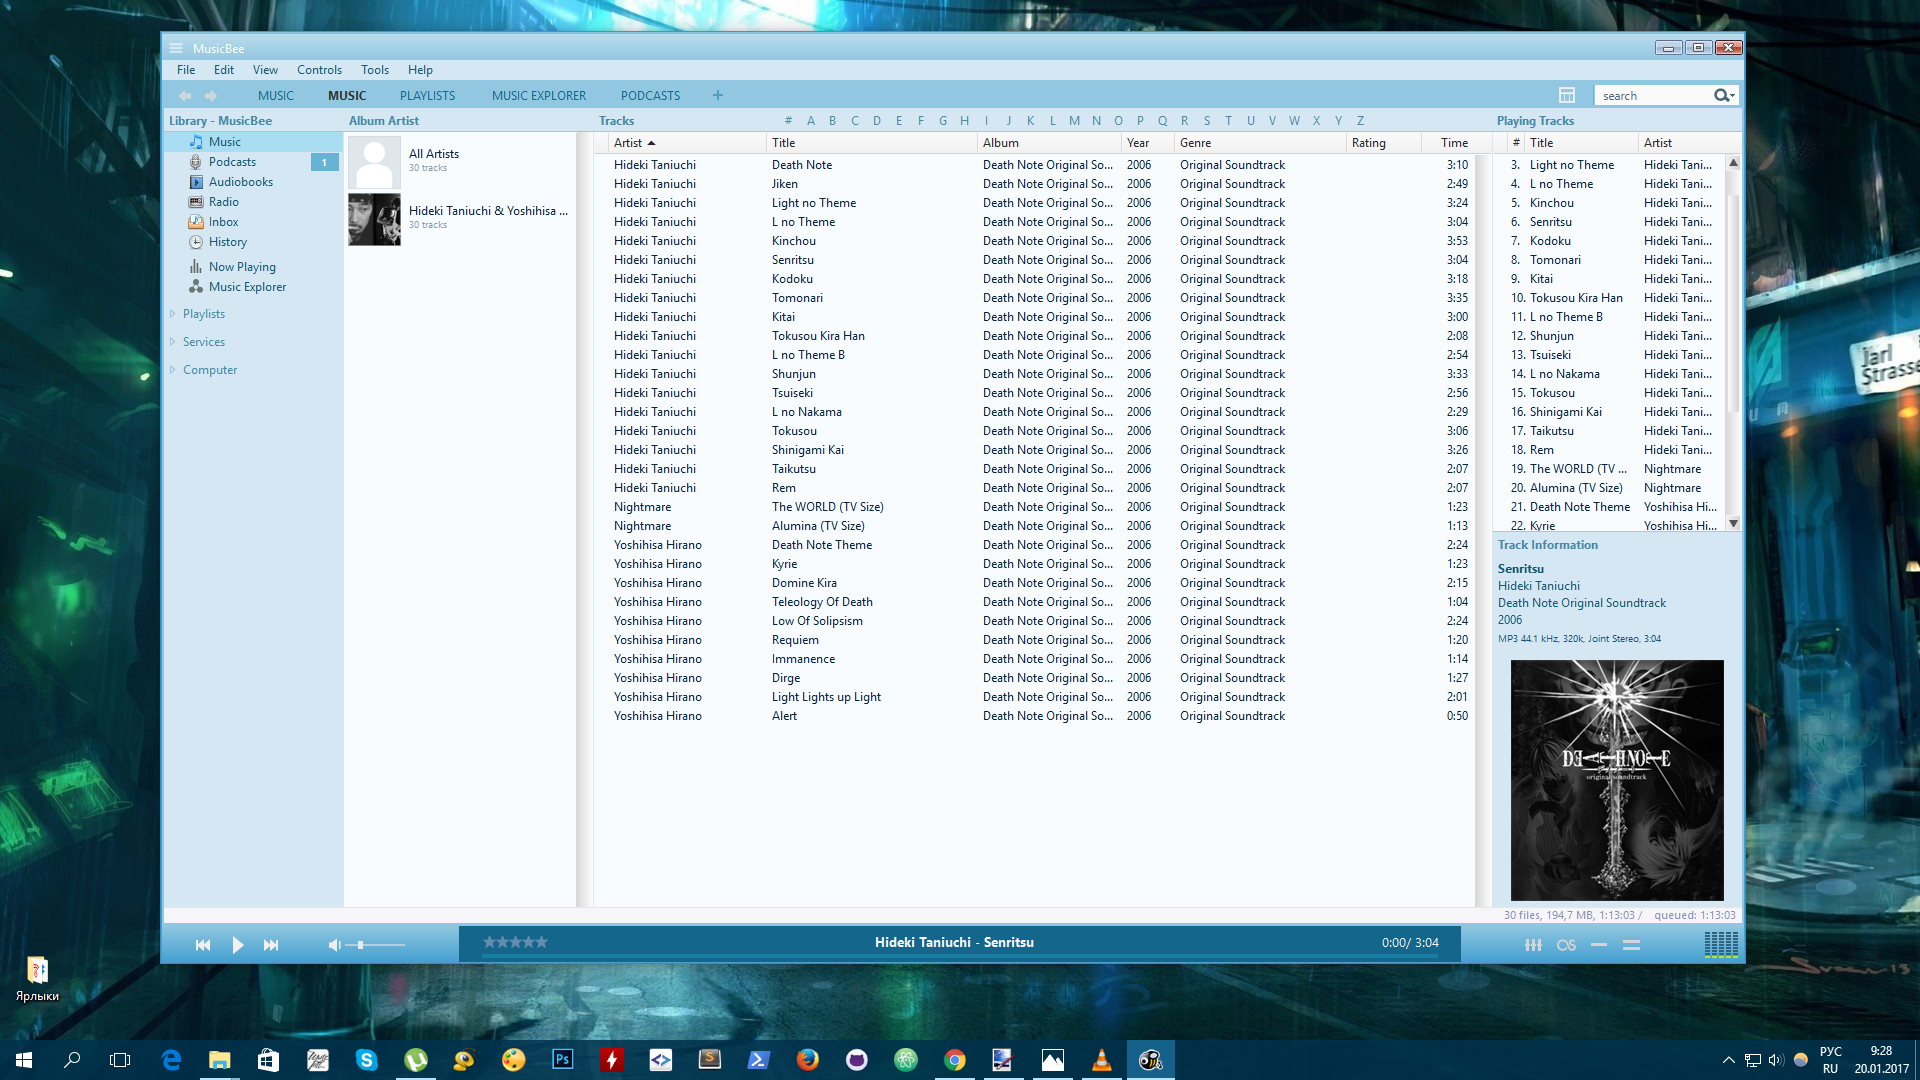Viewport: 1920px width, 1080px height.
Task: Select Audiobooks in the sidebar
Action: [254, 182]
